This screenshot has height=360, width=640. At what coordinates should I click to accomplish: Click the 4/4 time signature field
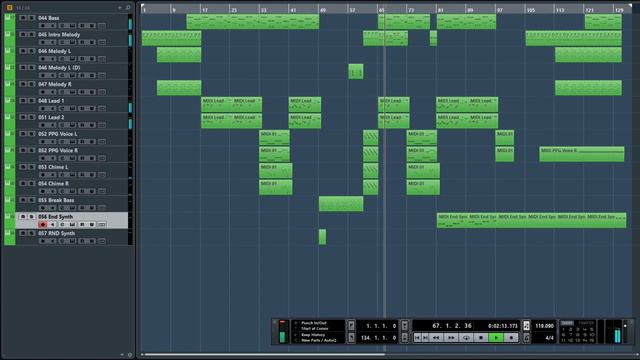click(549, 338)
